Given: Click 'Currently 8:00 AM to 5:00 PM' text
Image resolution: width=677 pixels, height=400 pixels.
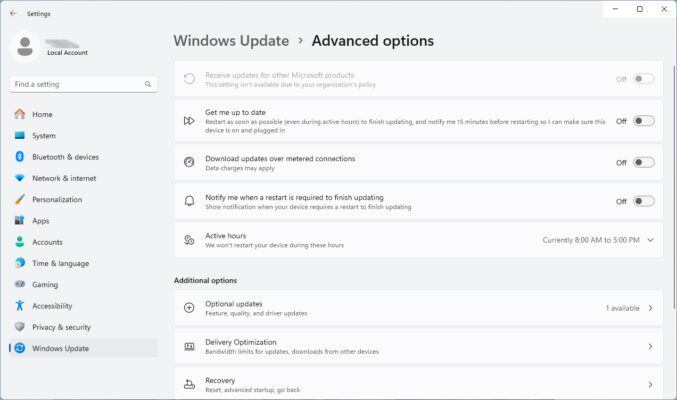Looking at the screenshot, I should point(591,240).
